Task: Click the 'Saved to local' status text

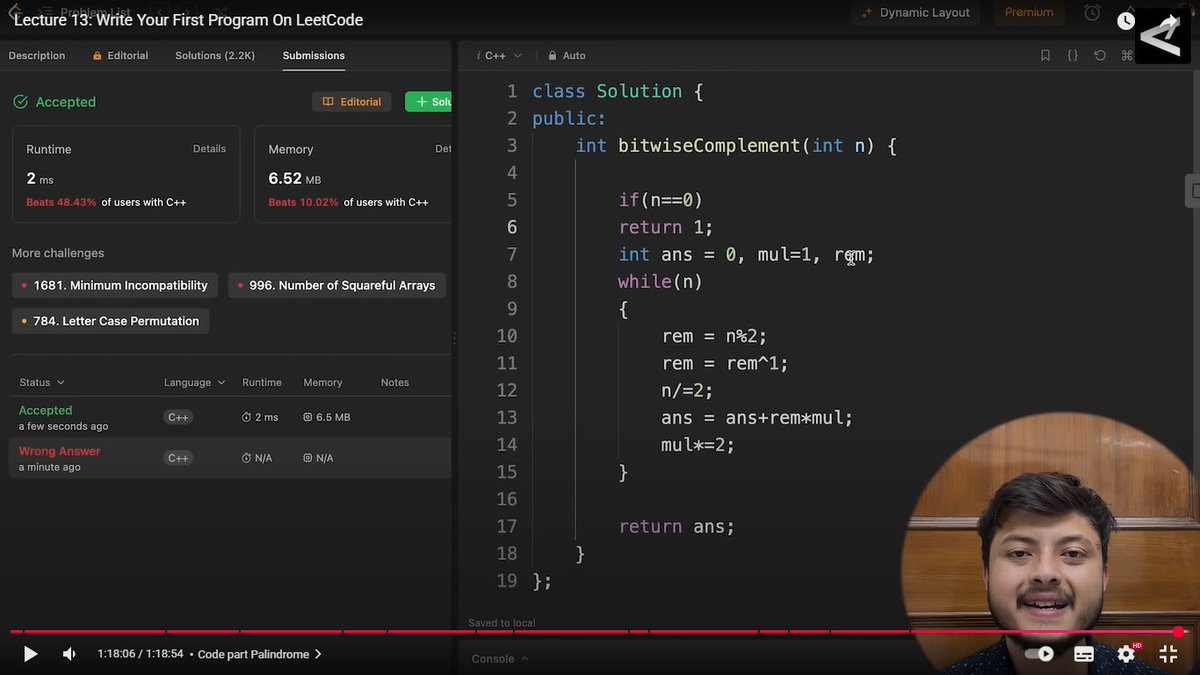Action: click(501, 623)
